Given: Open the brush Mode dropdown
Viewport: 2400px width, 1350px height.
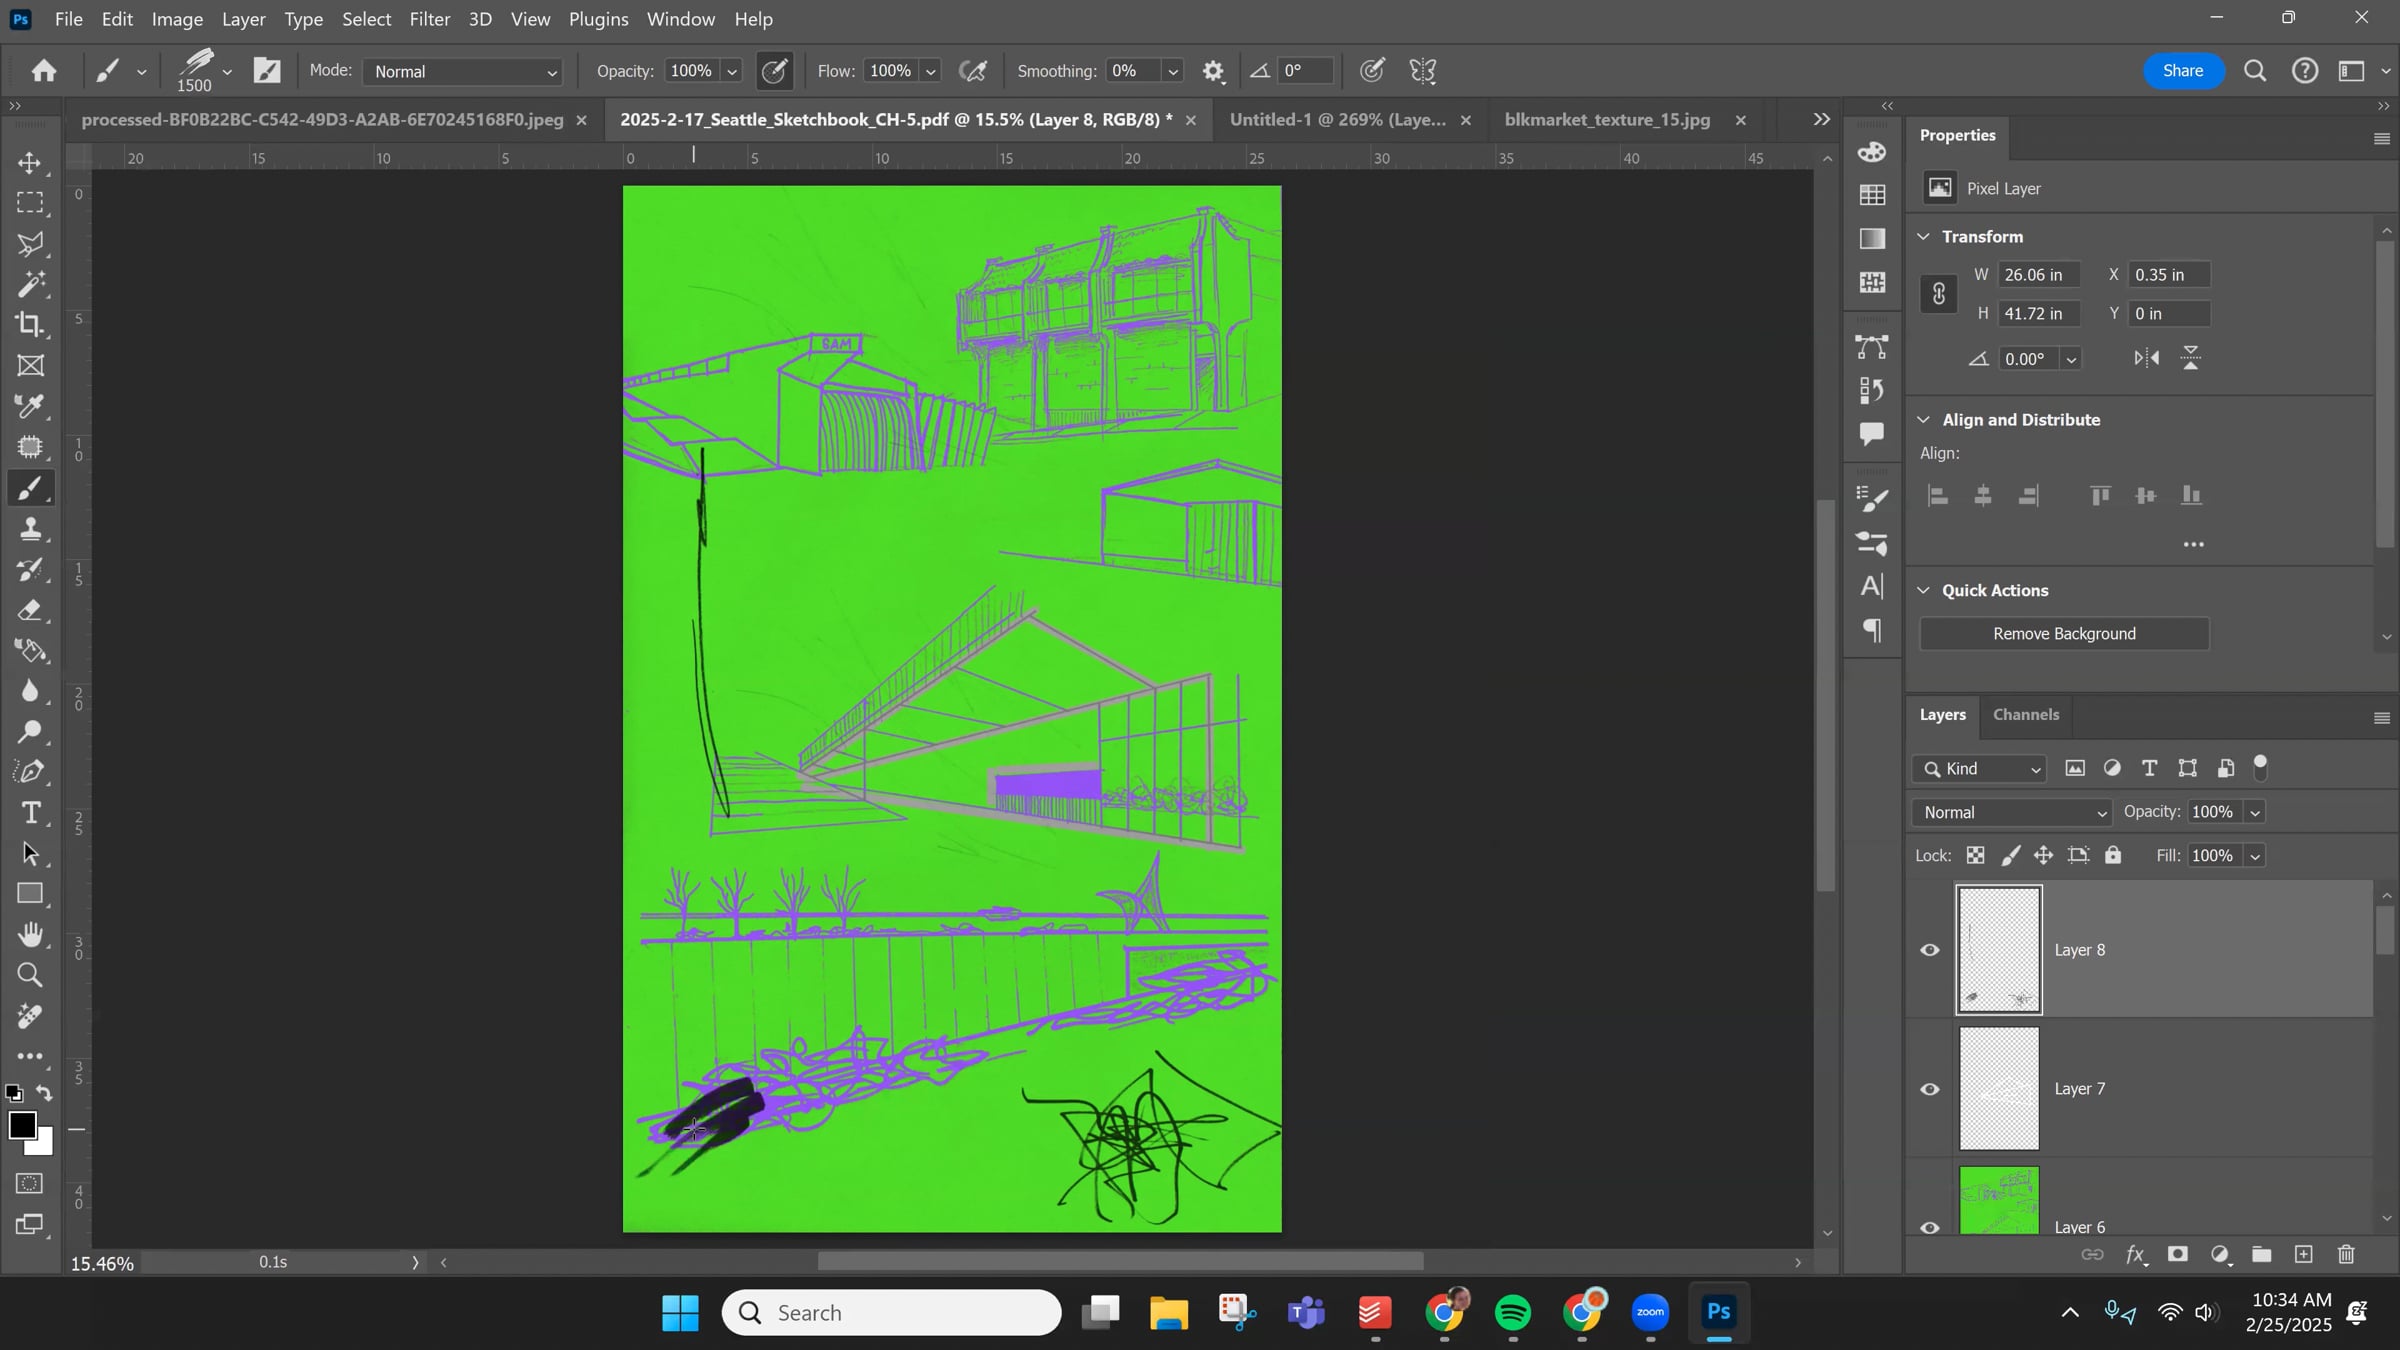Looking at the screenshot, I should tap(463, 72).
